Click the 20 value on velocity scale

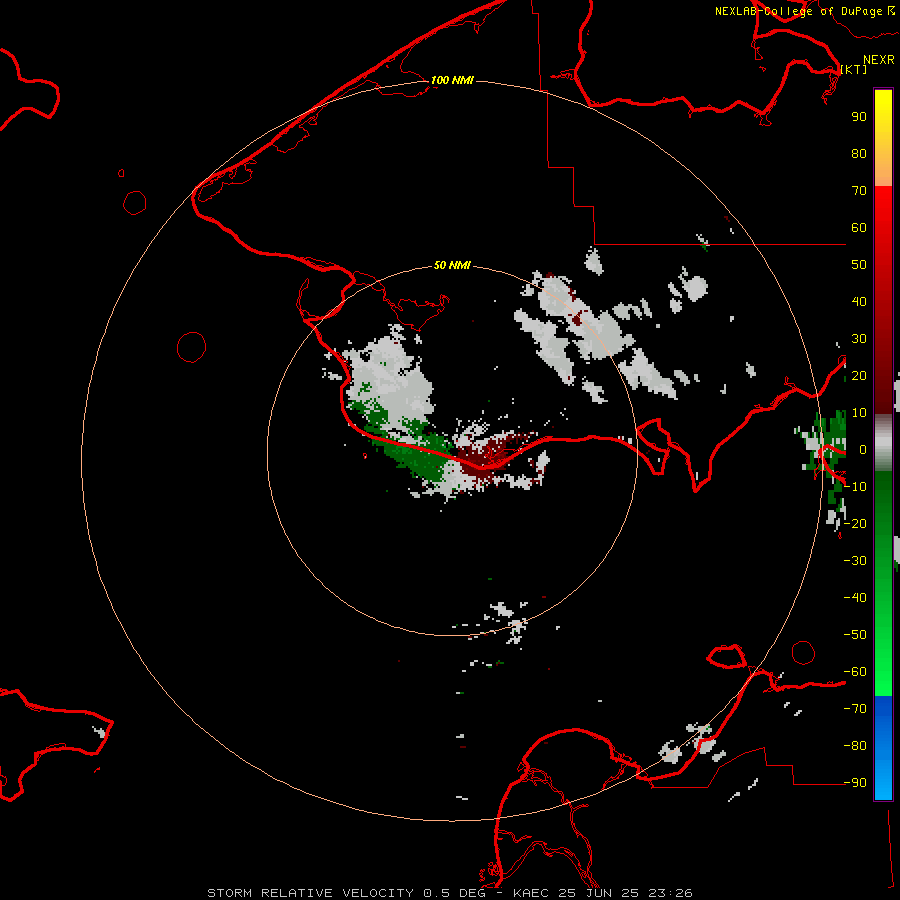pyautogui.click(x=859, y=375)
